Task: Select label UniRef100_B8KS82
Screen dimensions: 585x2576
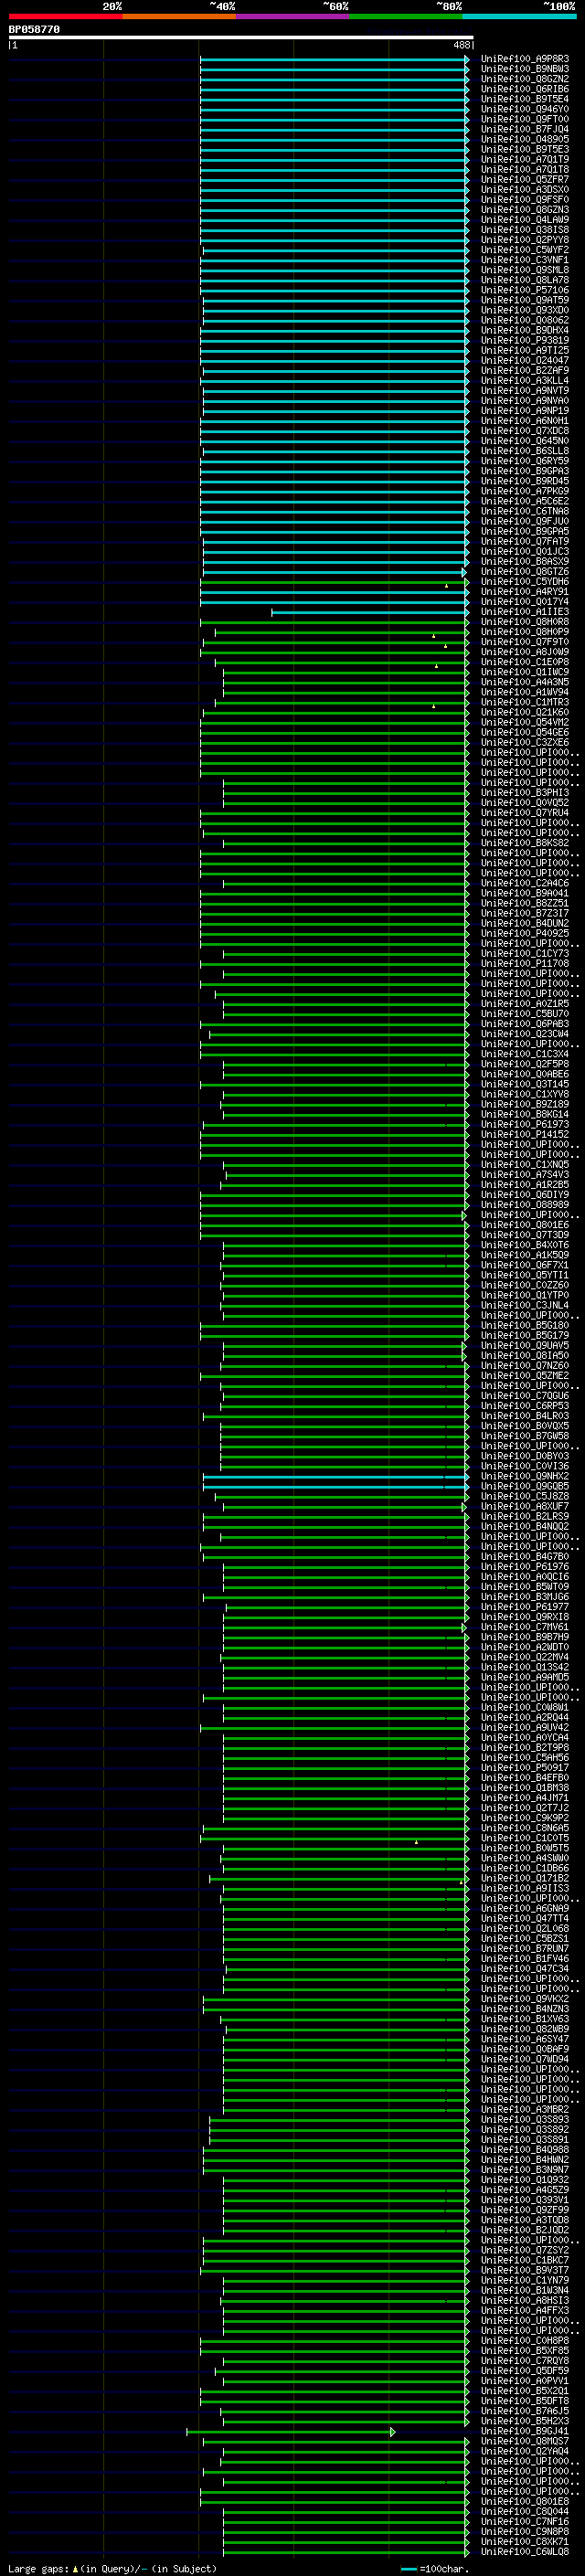Action: 524,843
